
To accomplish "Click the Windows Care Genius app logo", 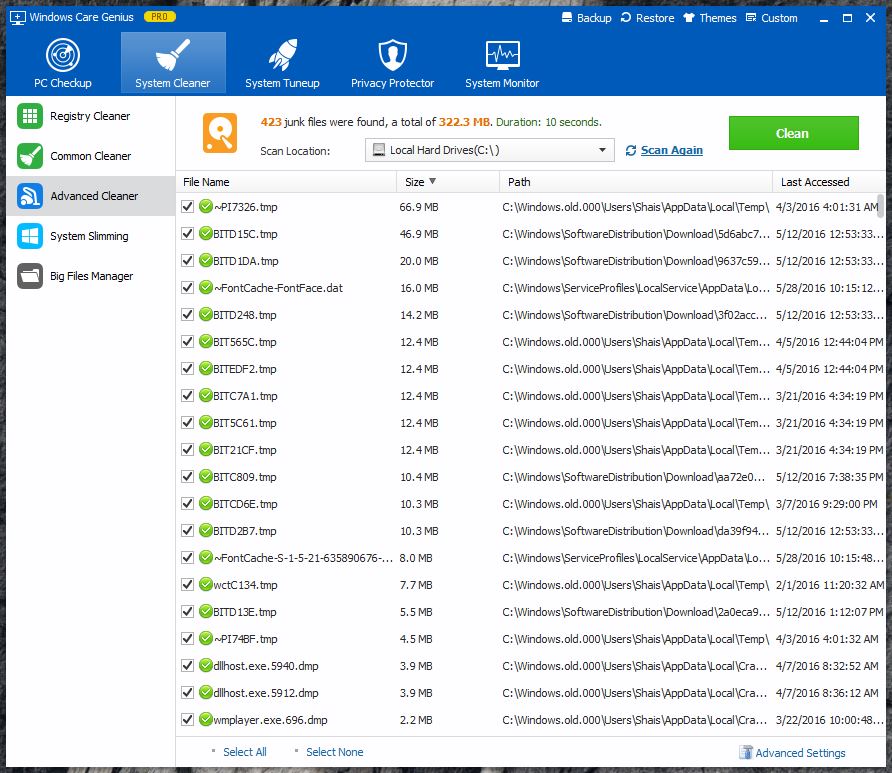I will point(18,18).
